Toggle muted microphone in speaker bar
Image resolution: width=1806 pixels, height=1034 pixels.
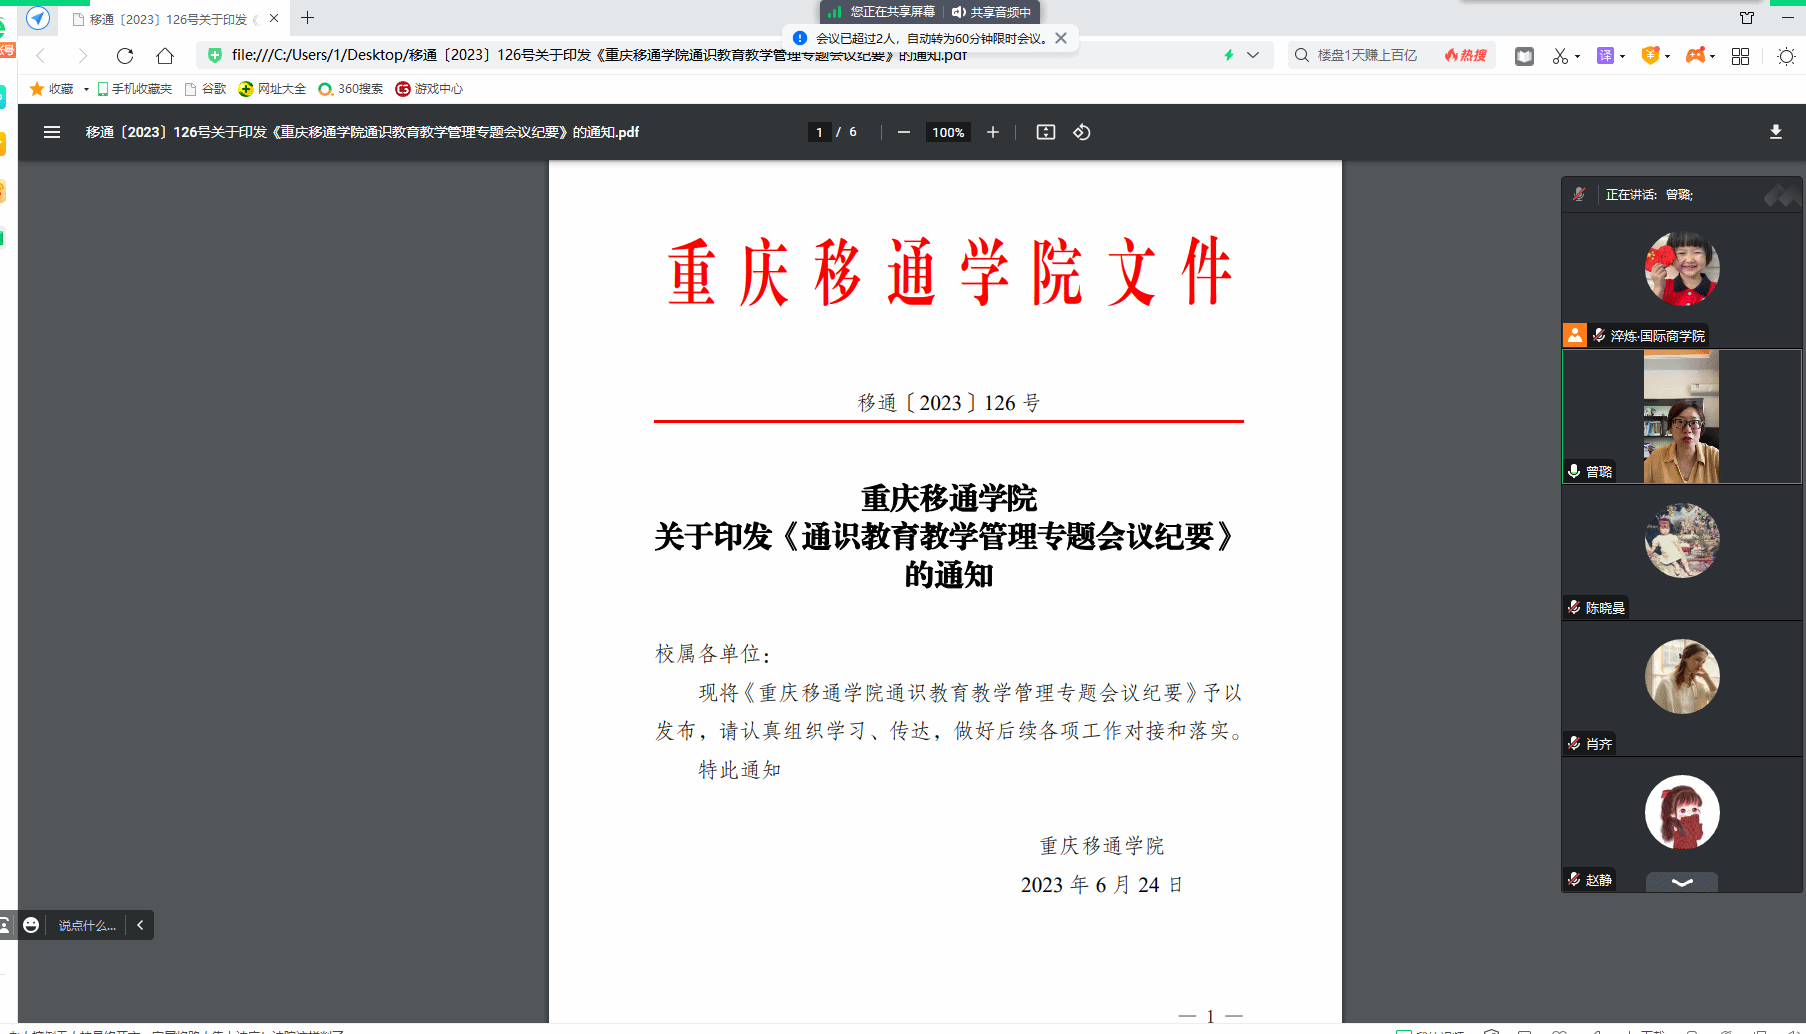(x=1579, y=194)
